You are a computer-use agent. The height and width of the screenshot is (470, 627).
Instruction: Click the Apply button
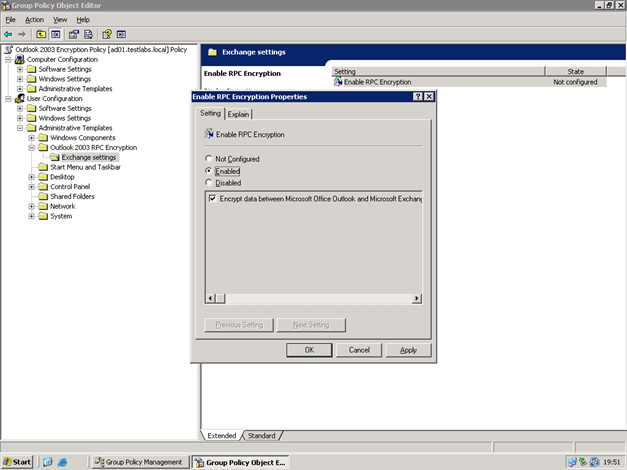408,350
